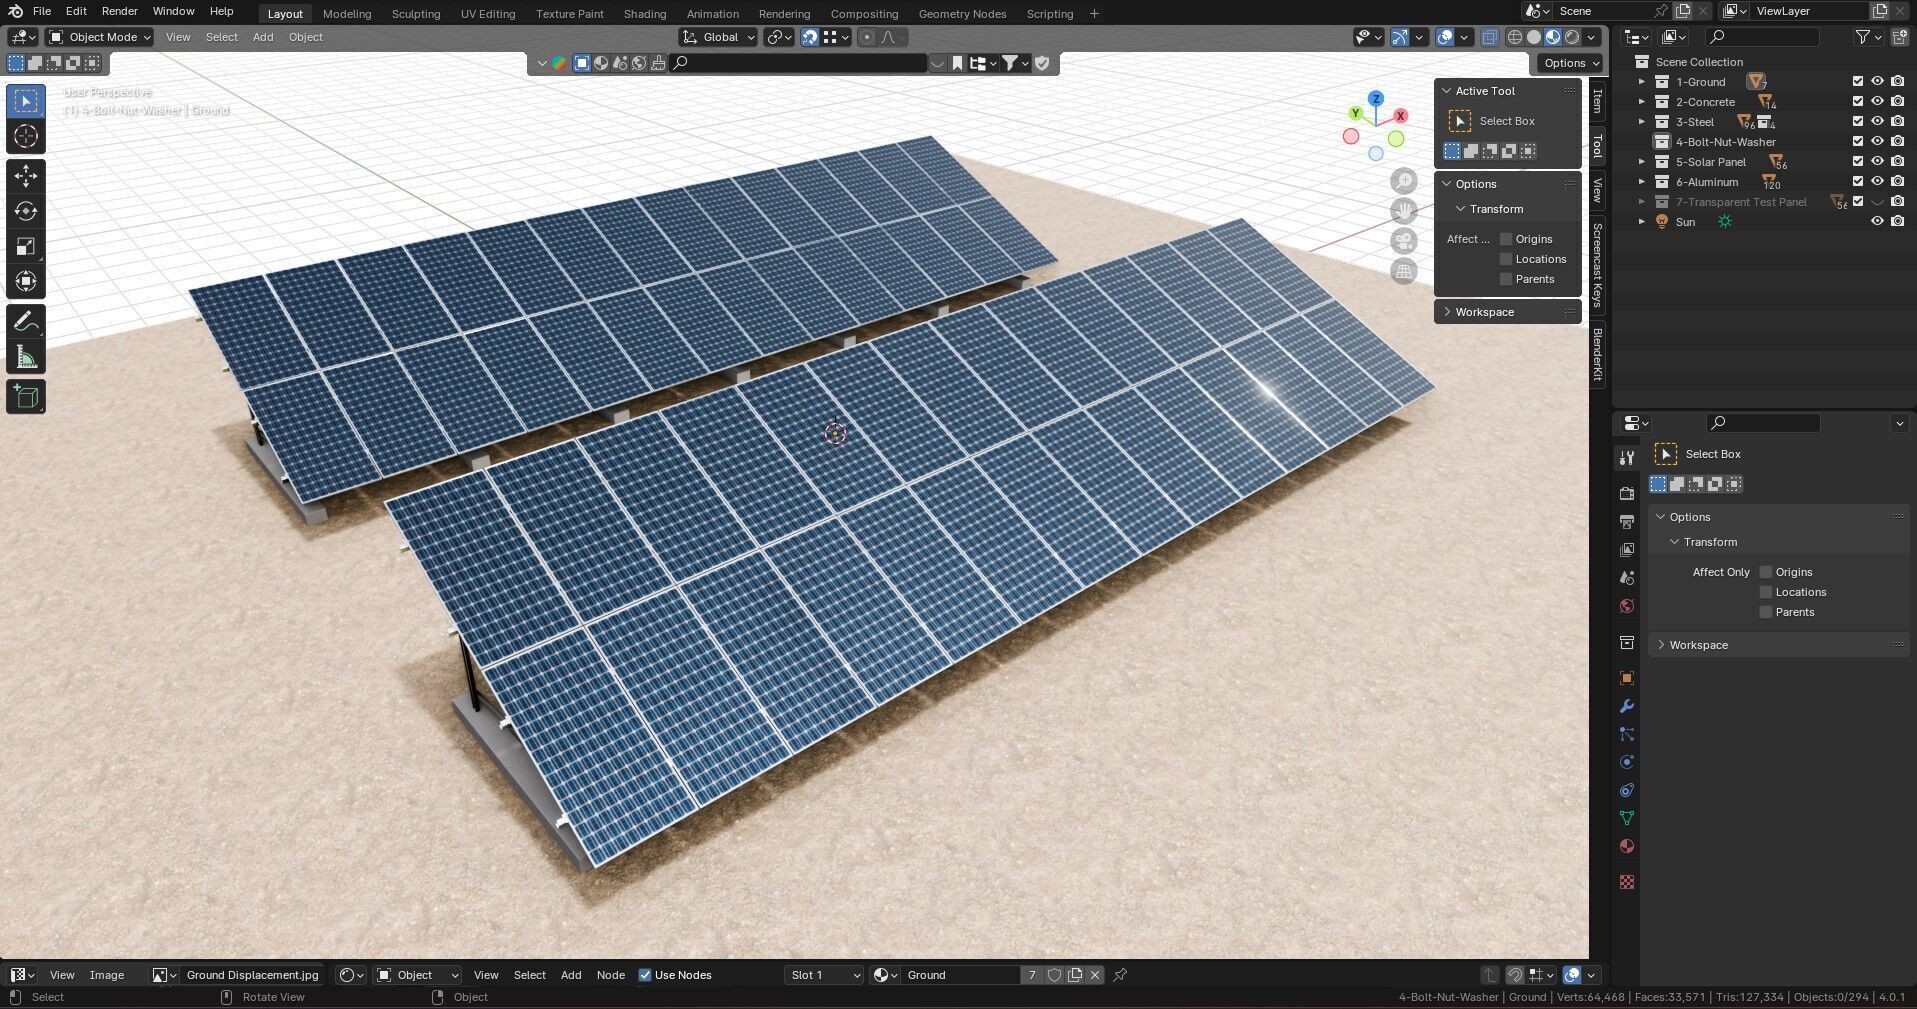Select the Transform tool
This screenshot has height=1009, width=1917.
pos(26,281)
